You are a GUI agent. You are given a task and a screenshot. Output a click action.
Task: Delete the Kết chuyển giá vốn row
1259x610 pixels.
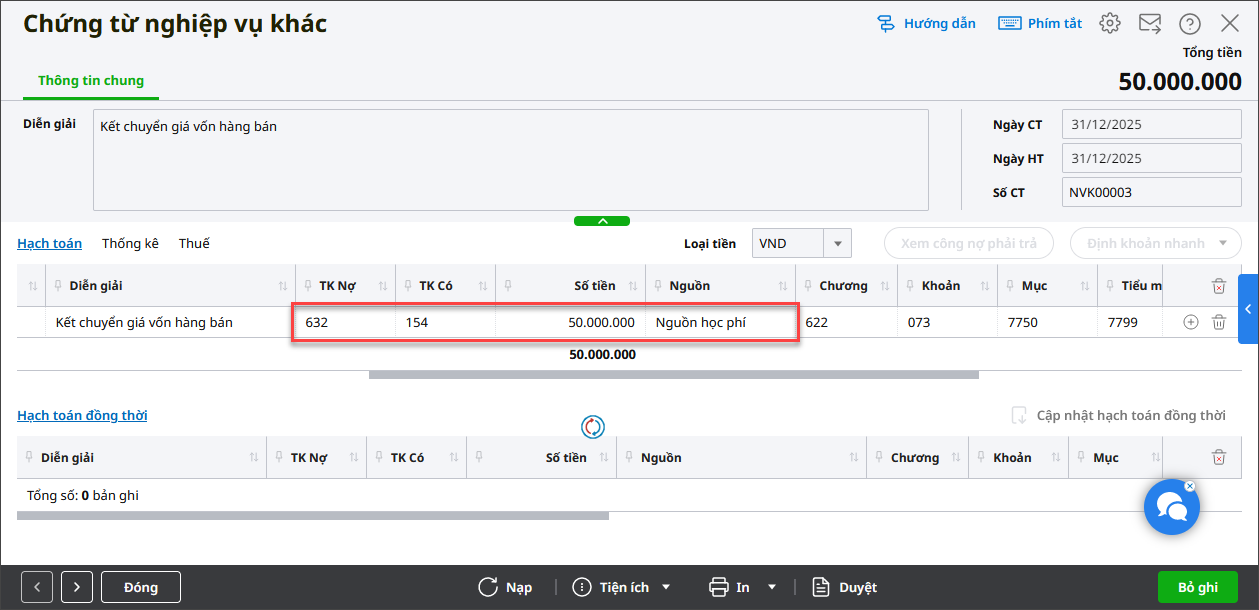(x=1219, y=322)
